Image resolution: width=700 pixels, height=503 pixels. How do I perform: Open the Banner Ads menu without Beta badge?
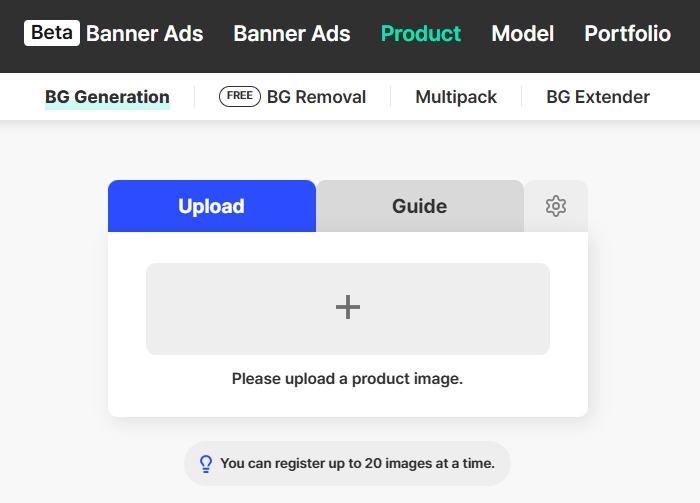(x=292, y=33)
